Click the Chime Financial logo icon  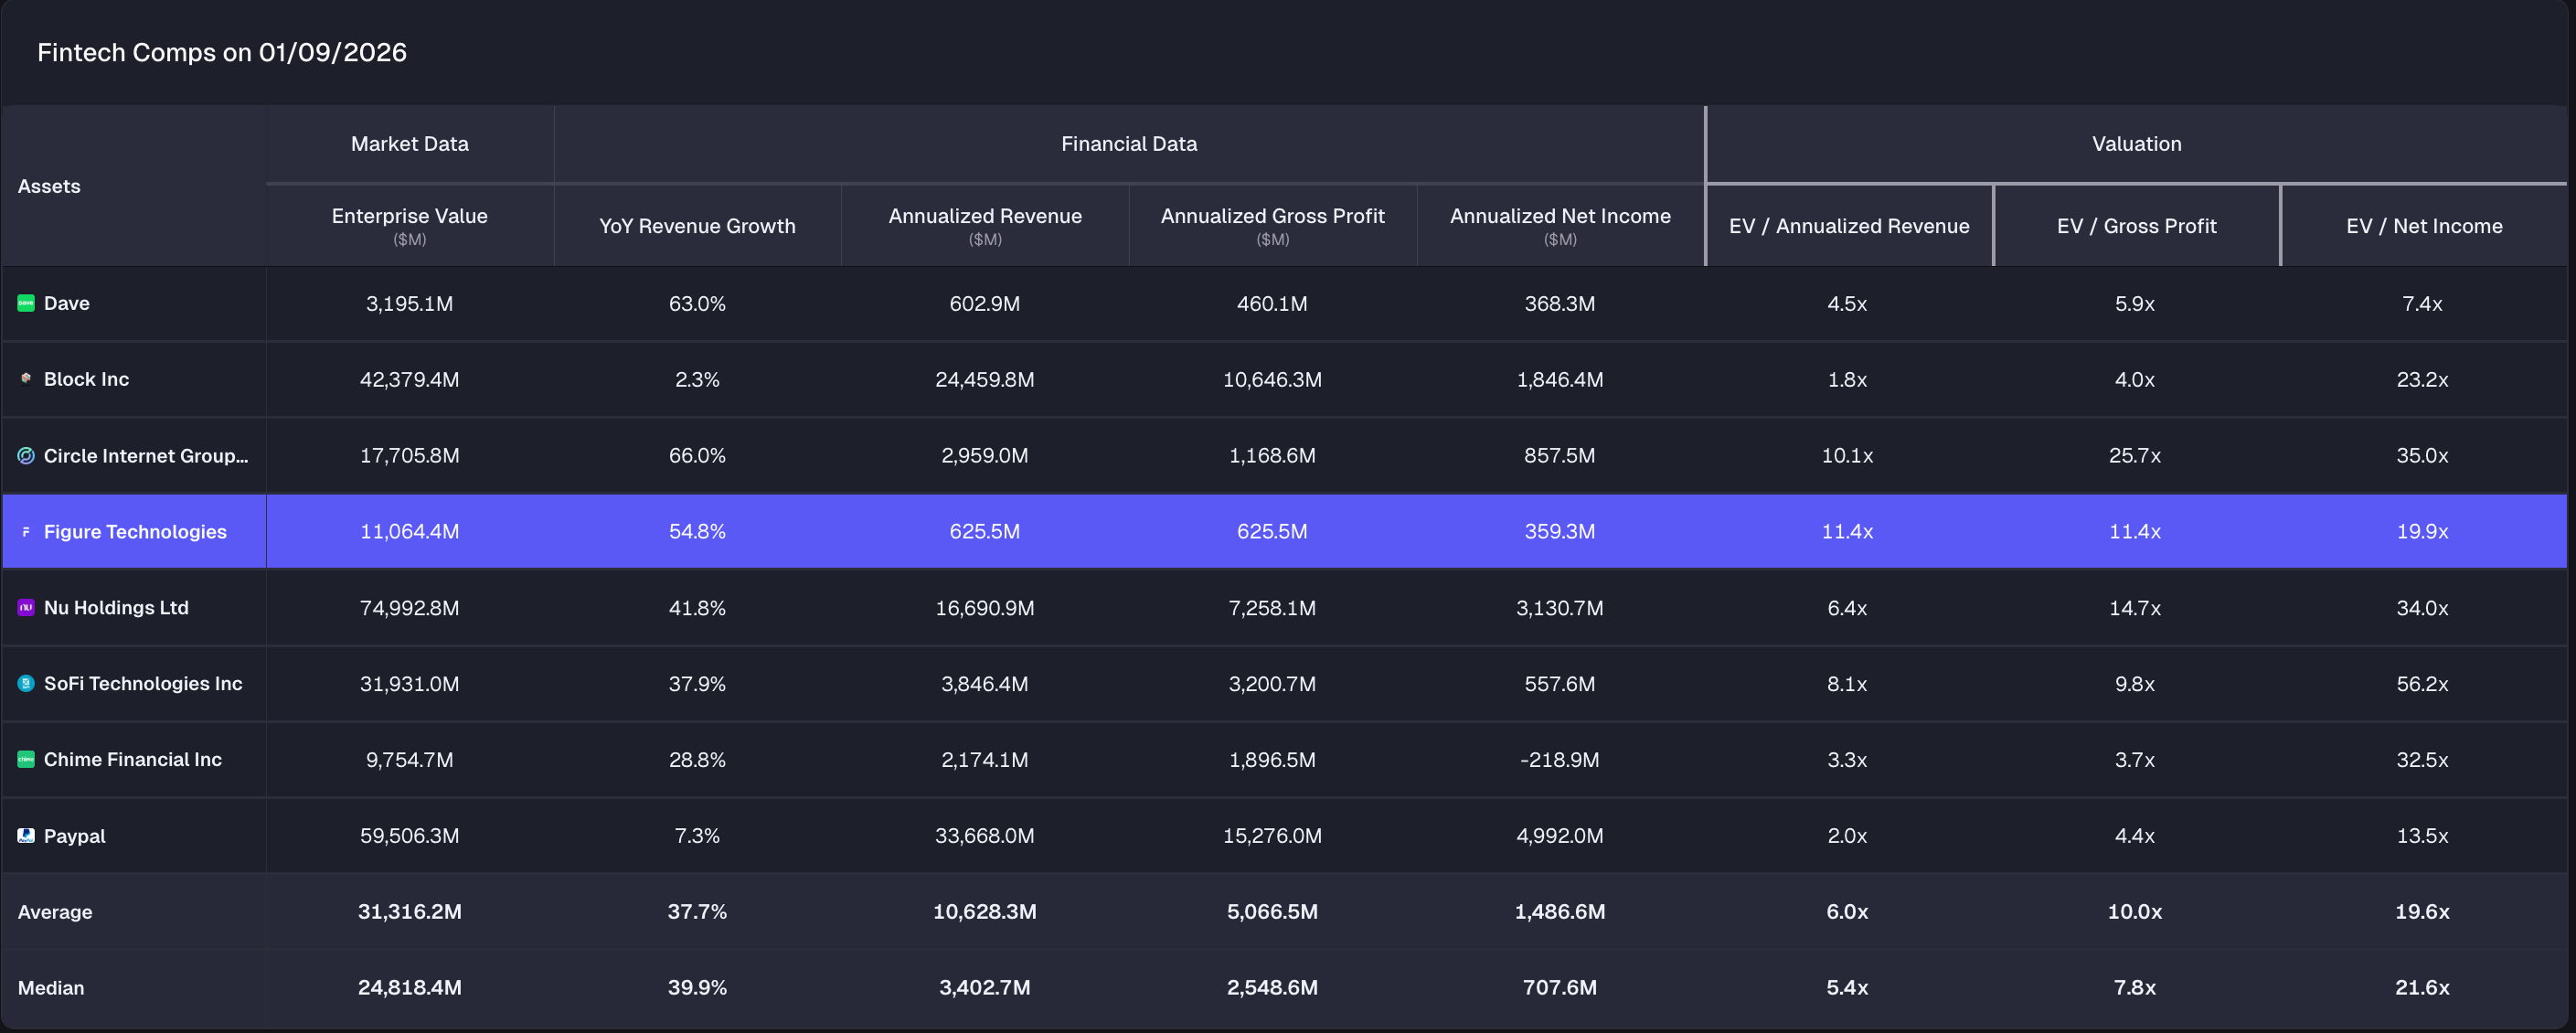(26, 760)
